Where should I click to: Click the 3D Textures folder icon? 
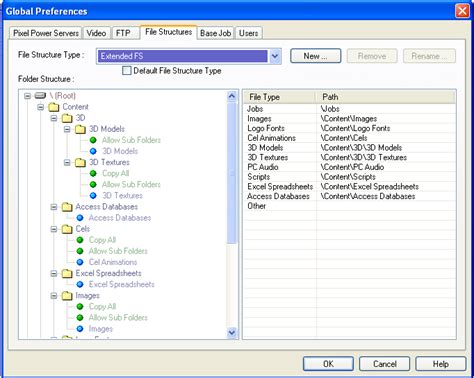(x=80, y=162)
